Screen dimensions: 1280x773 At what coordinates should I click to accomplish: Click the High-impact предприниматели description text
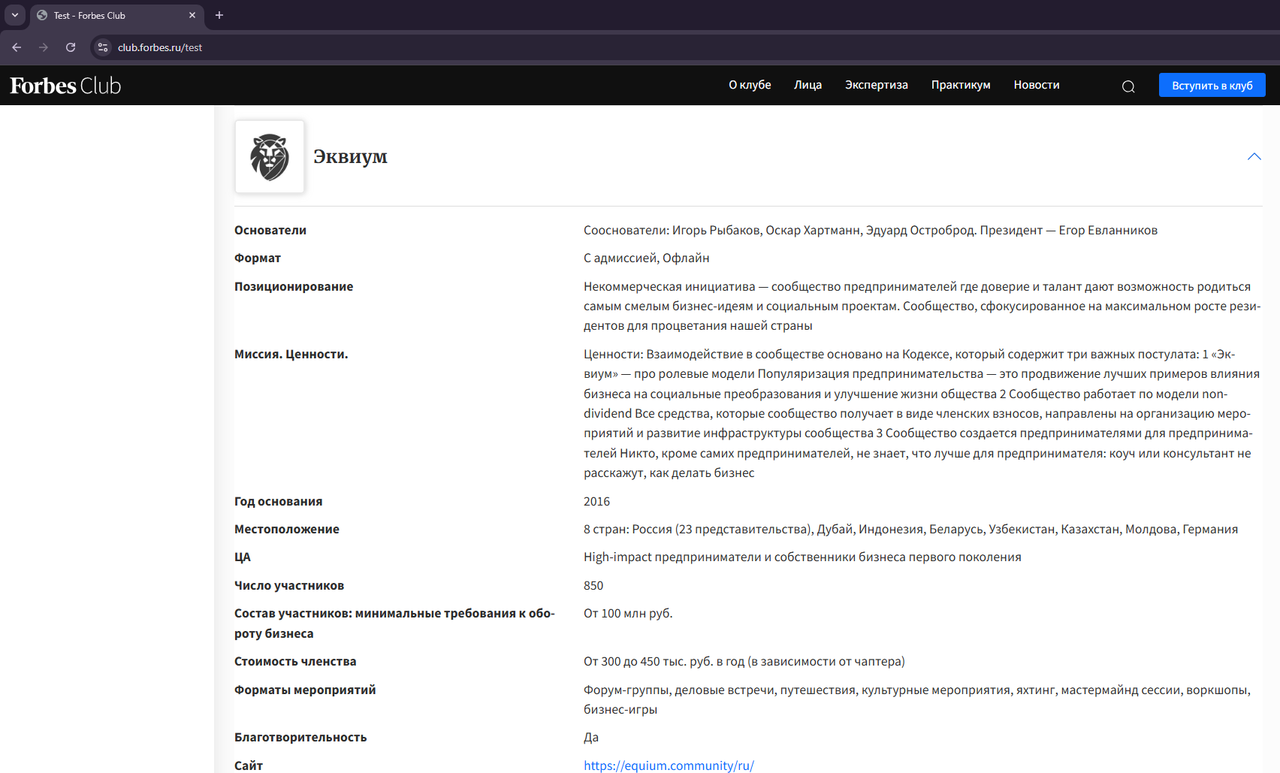pos(802,557)
